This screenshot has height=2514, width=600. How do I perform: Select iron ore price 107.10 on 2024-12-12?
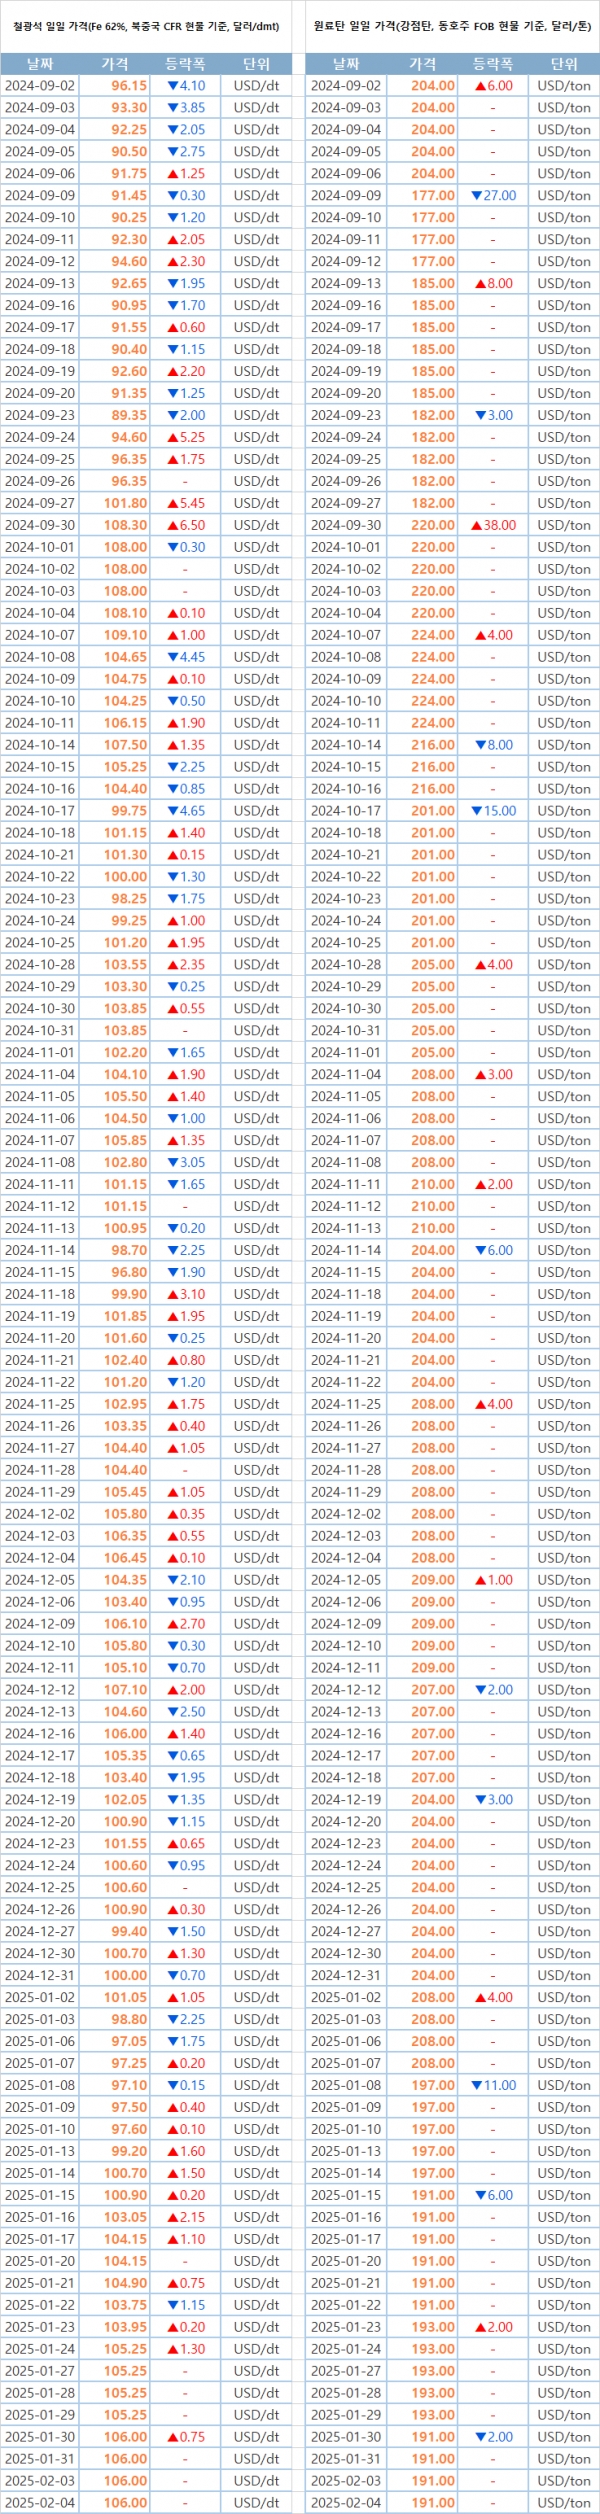coord(125,1690)
